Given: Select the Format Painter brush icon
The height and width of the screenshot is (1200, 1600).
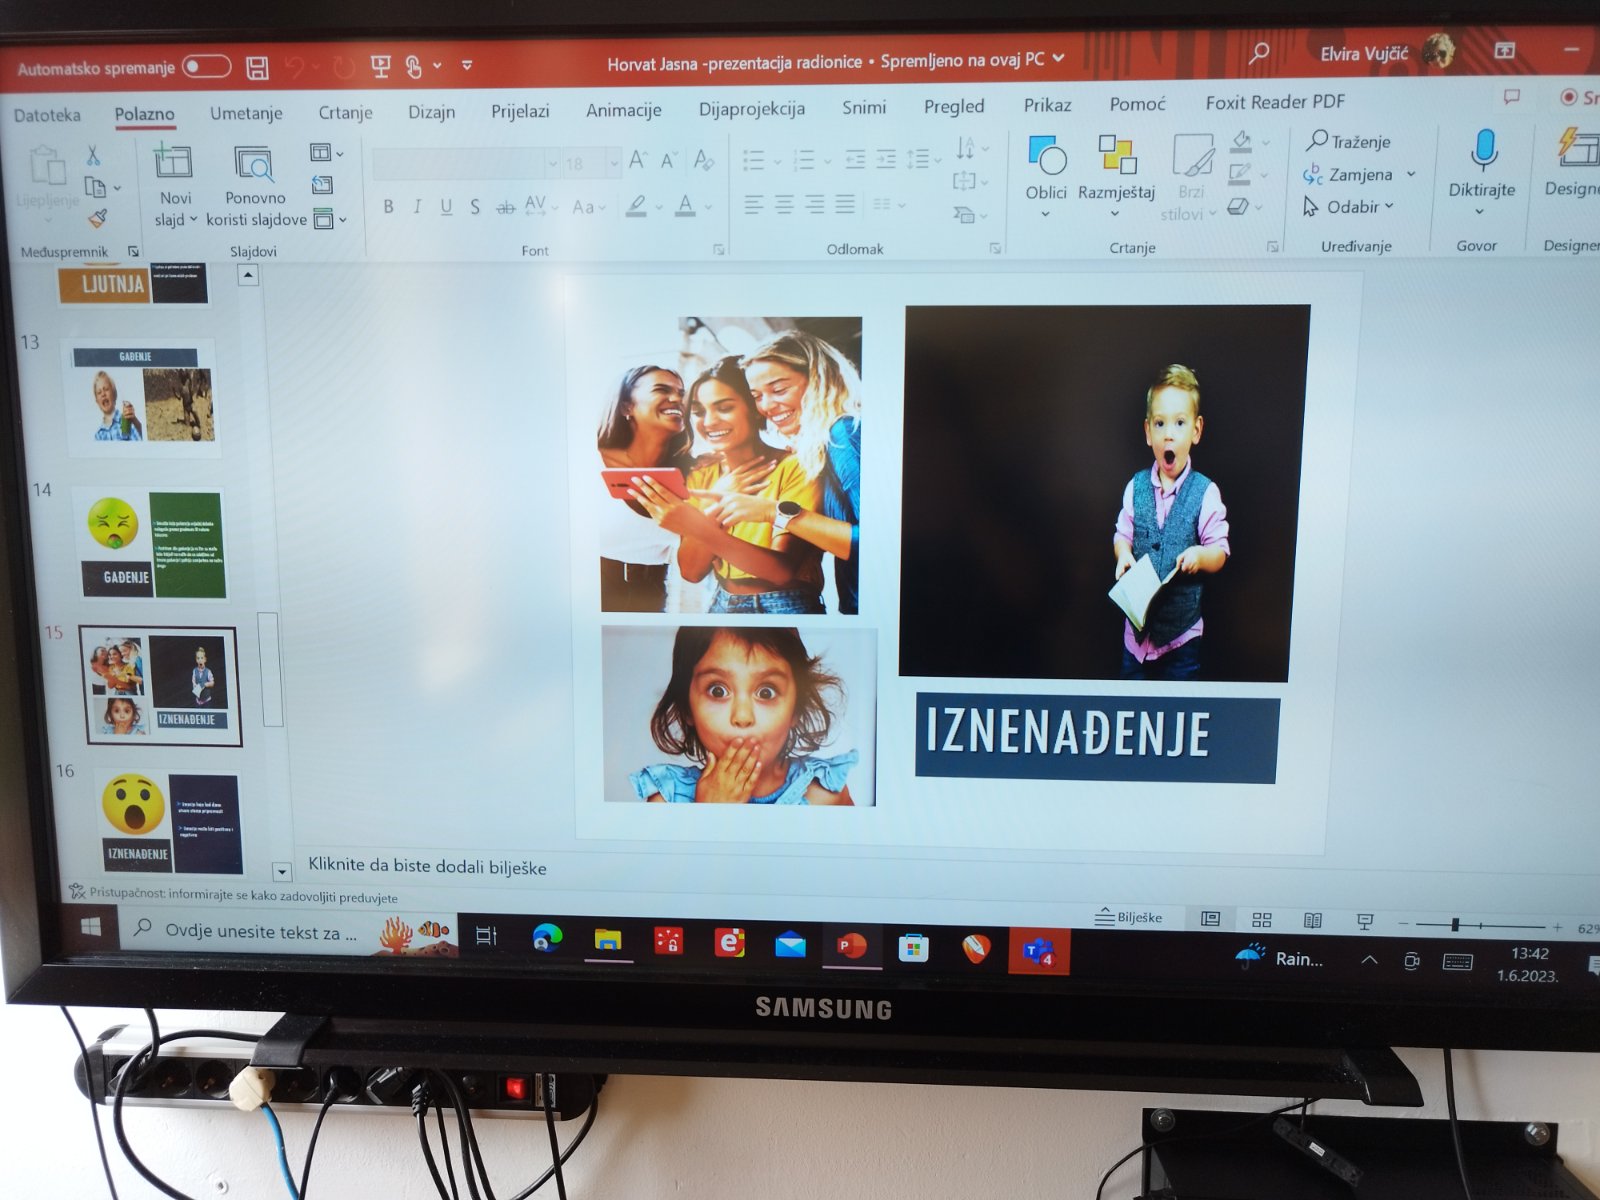Looking at the screenshot, I should coord(98,217).
